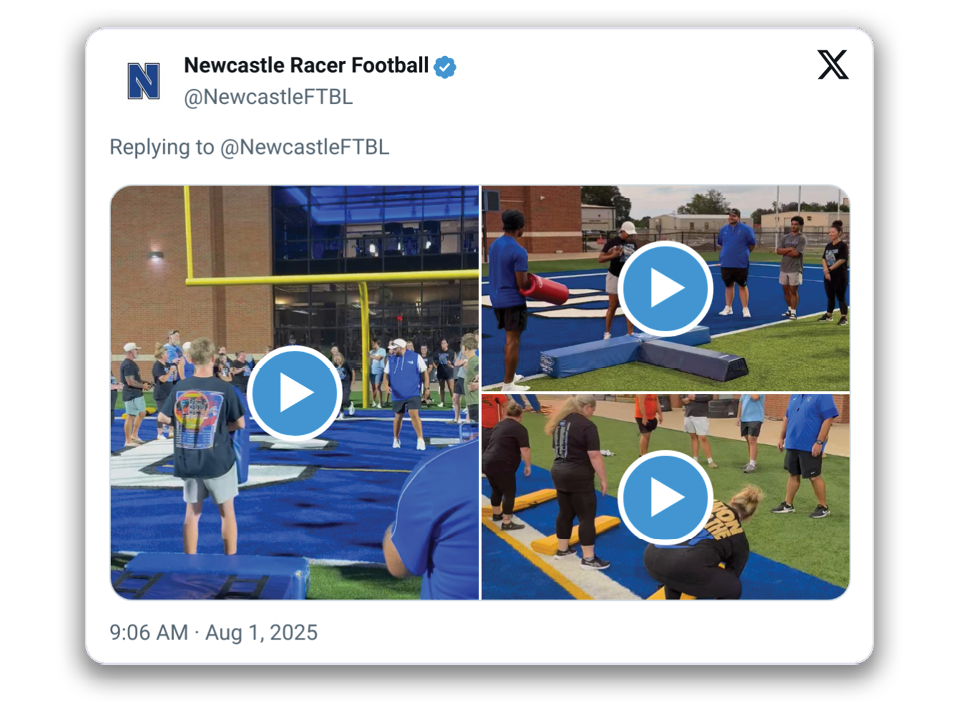Click the 9:06 AM time link
Image resolution: width=959 pixels, height=715 pixels.
pos(149,632)
